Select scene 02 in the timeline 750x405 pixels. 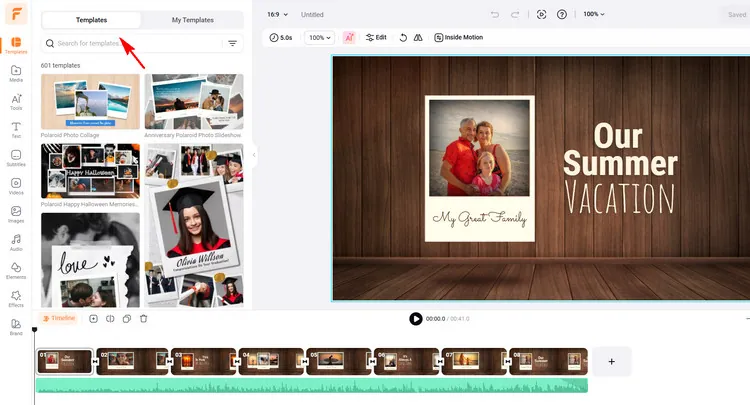point(132,361)
